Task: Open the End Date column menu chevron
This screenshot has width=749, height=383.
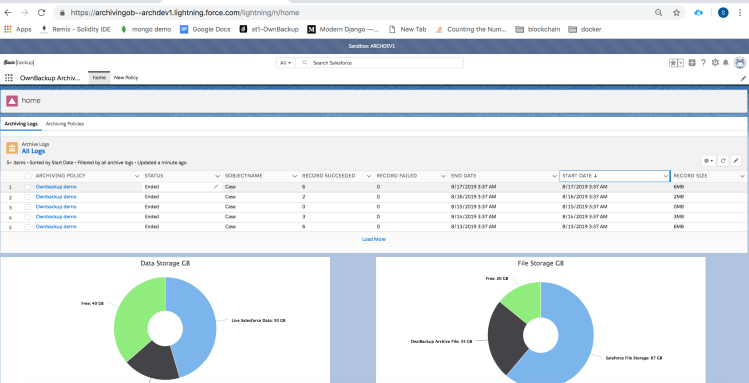Action: [x=554, y=176]
